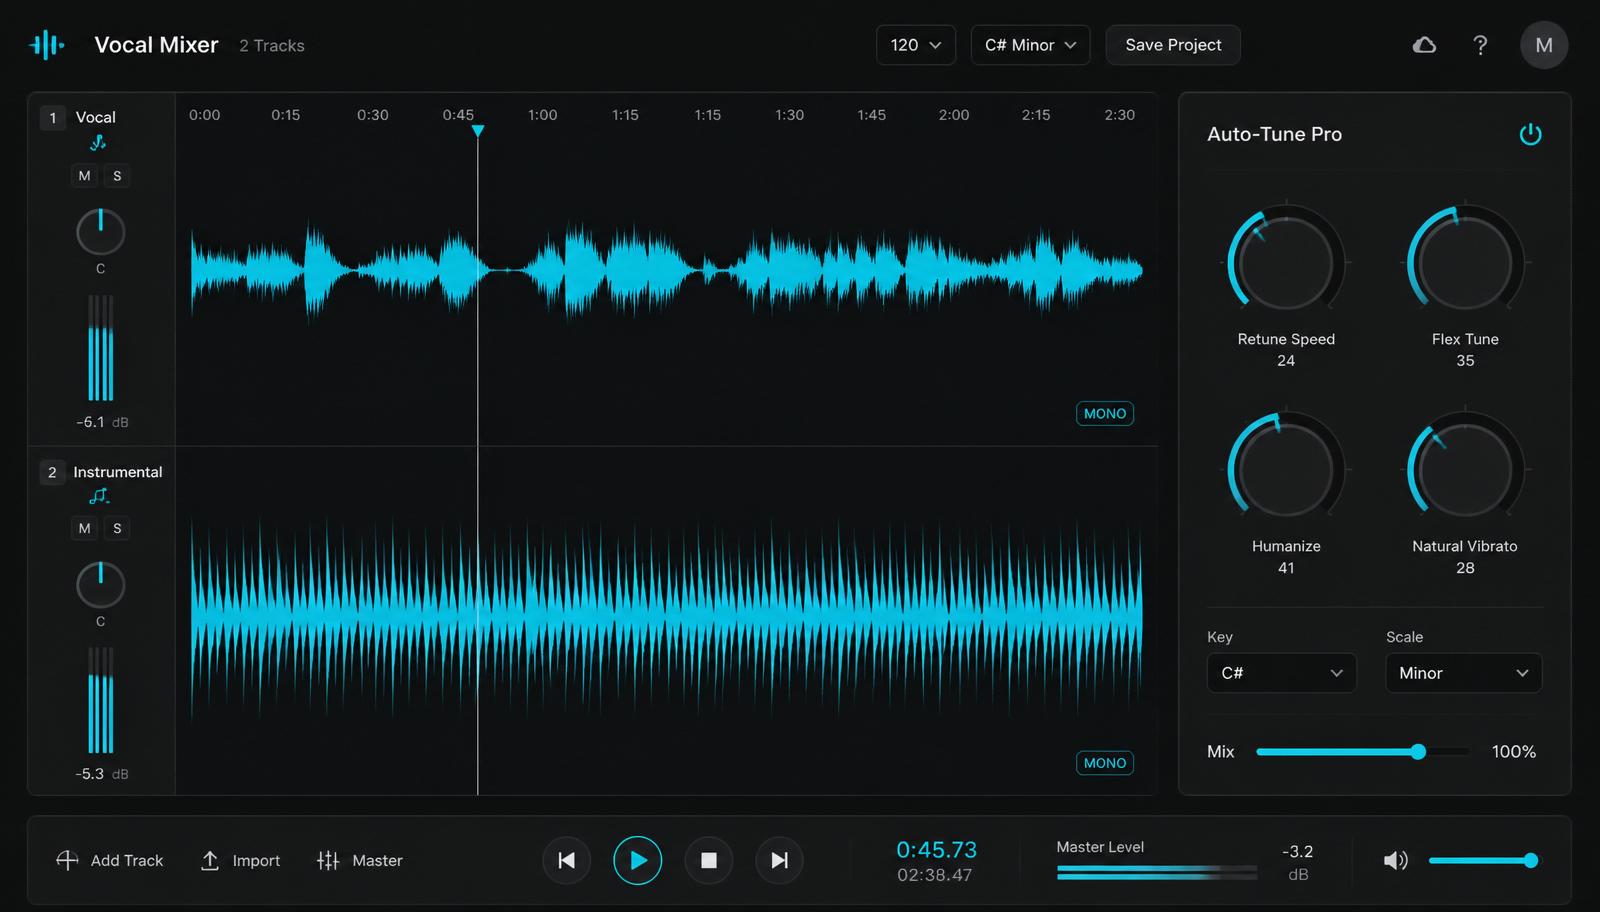Open cloud sync icon in header
This screenshot has width=1600, height=912.
pos(1424,45)
